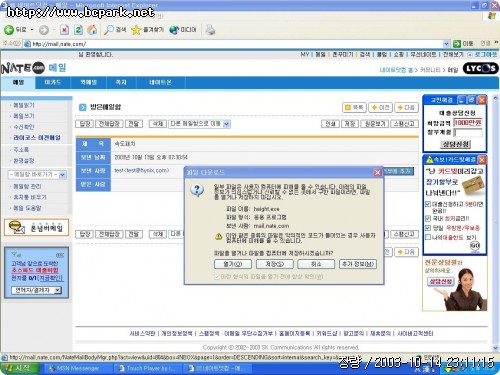Open the browser Home icon
The image size is (500, 375).
coord(92,30)
